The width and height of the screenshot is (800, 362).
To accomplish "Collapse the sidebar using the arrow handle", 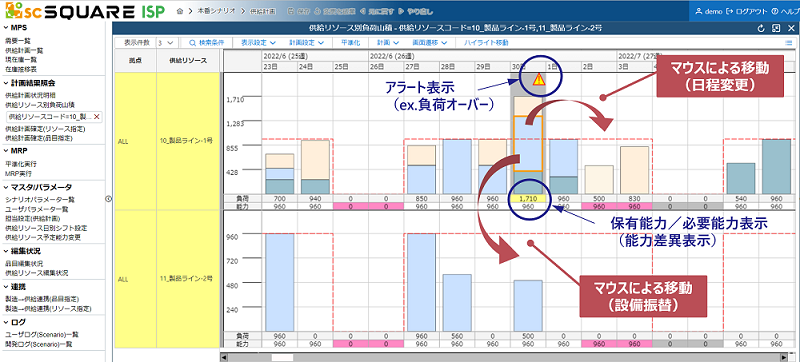I will click(108, 199).
